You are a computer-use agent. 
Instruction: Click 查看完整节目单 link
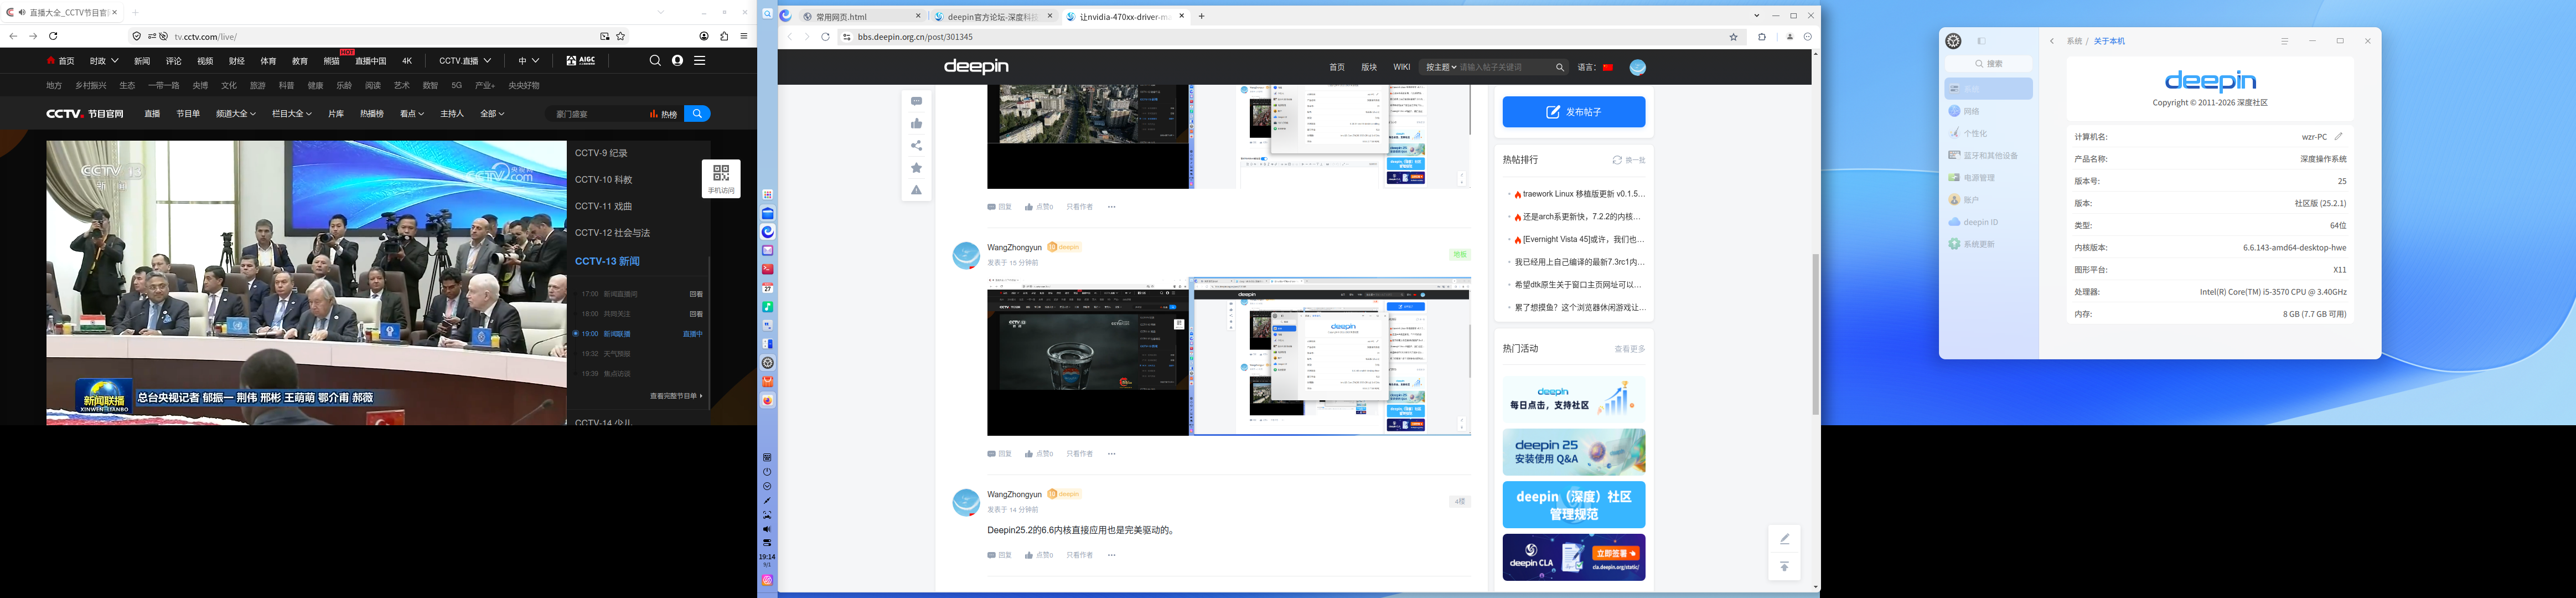(x=676, y=396)
